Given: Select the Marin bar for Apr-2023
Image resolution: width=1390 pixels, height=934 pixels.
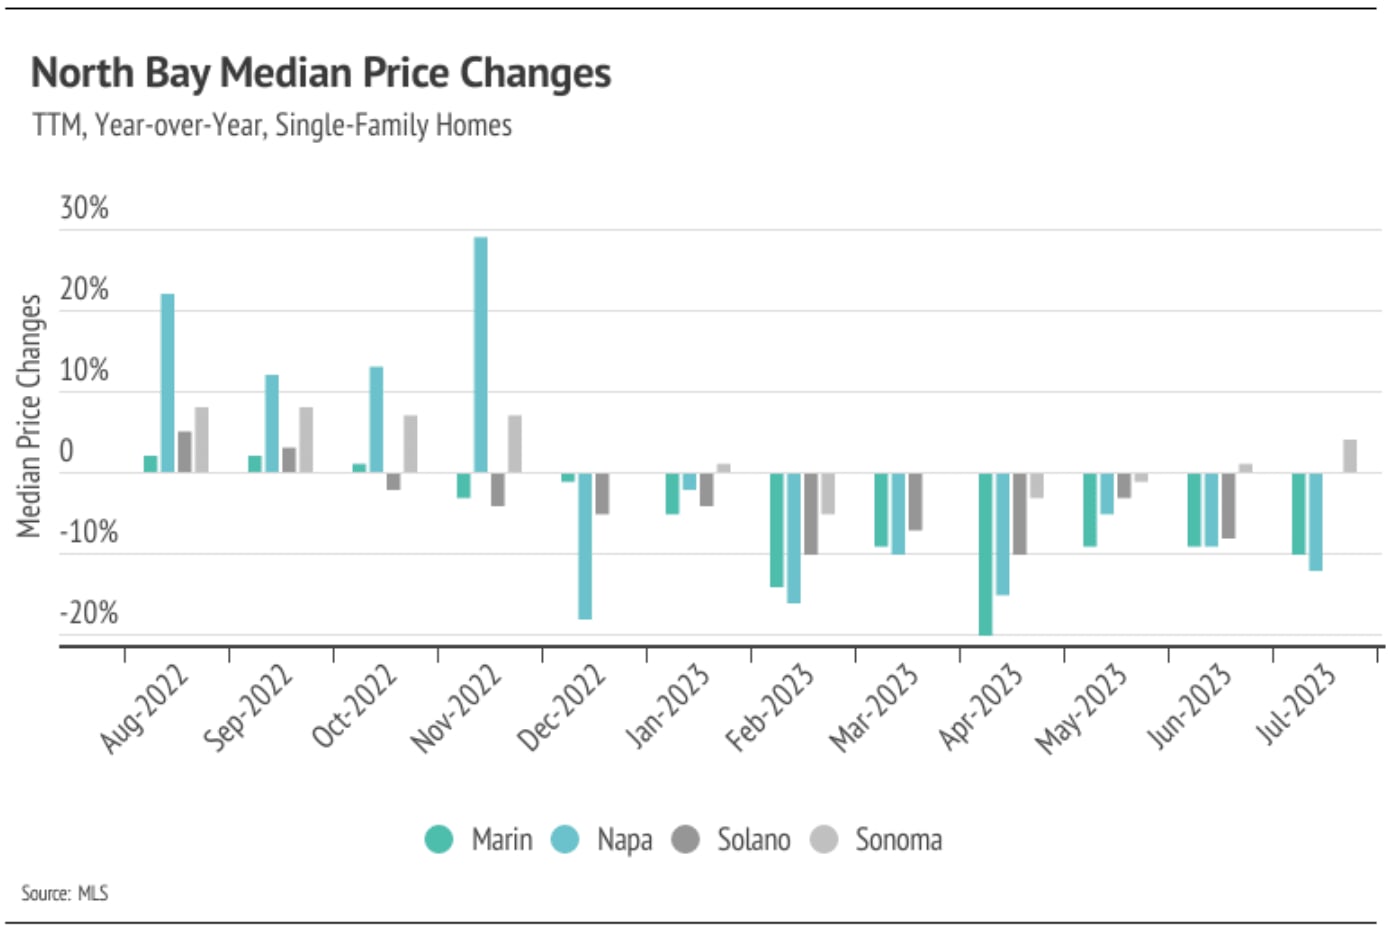Looking at the screenshot, I should (985, 553).
